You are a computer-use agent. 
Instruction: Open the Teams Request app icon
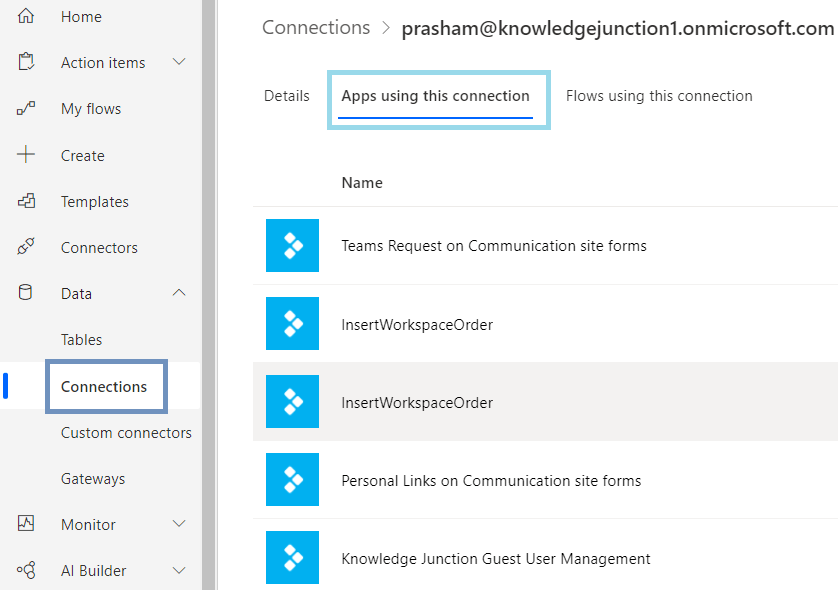292,246
